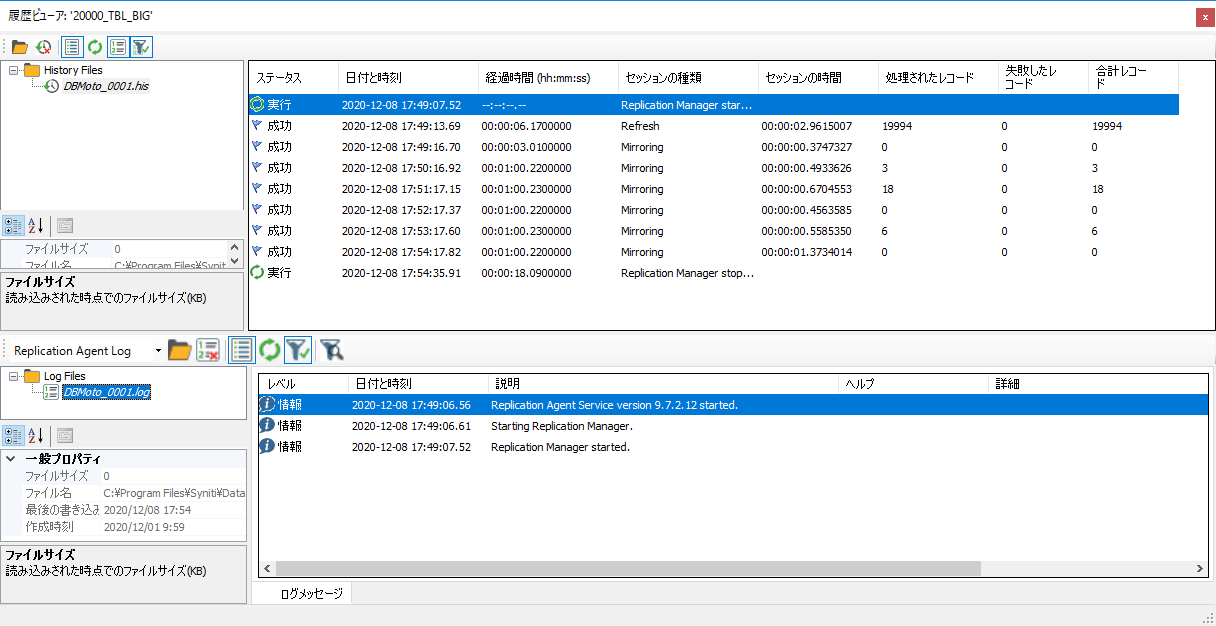Screen dimensions: 1216x626
Task: Click running icon of 17:54:35.91 row
Action: point(257,273)
